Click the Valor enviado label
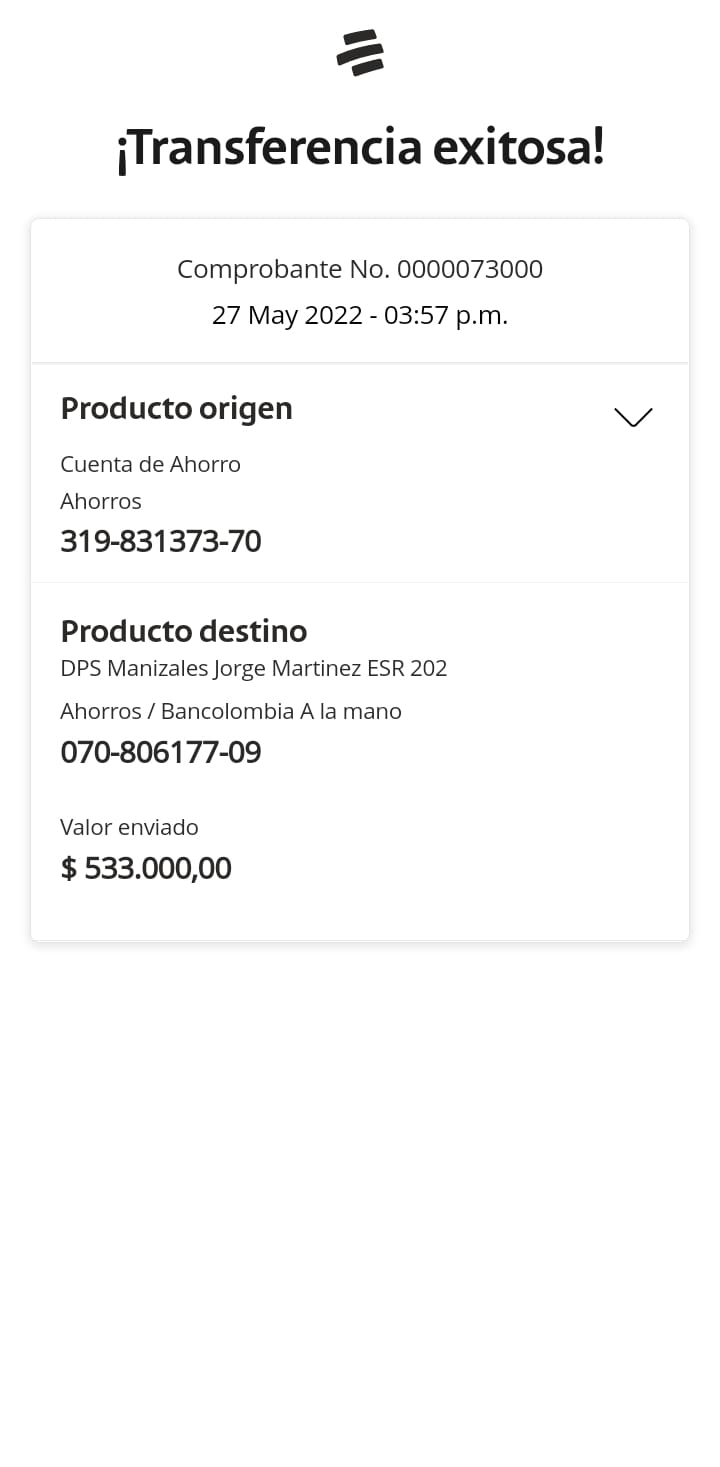The image size is (720, 1467). pyautogui.click(x=129, y=827)
